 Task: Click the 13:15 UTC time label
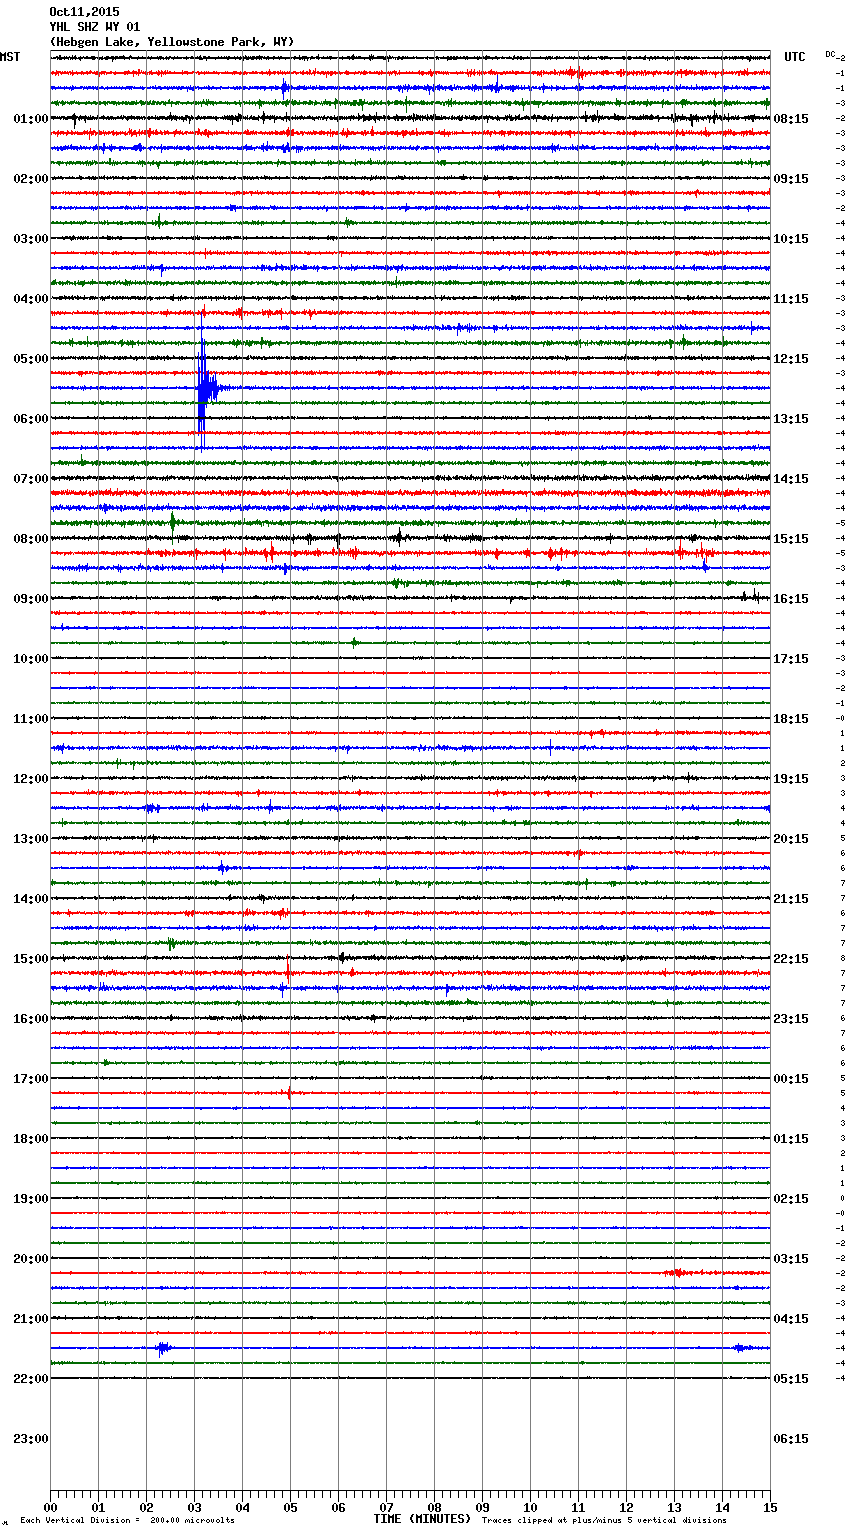(x=791, y=419)
